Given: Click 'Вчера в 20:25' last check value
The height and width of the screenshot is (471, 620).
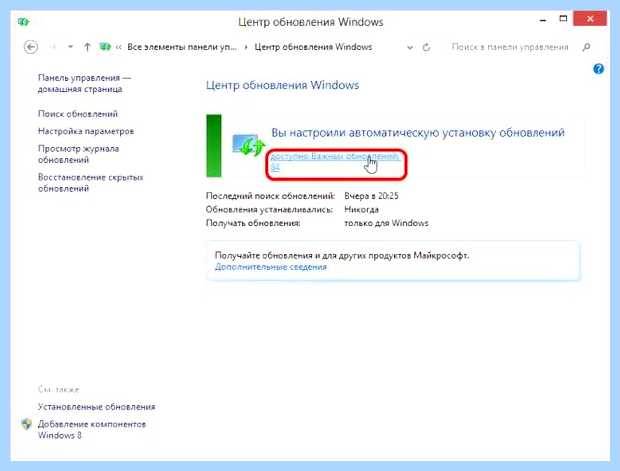Looking at the screenshot, I should coord(371,196).
